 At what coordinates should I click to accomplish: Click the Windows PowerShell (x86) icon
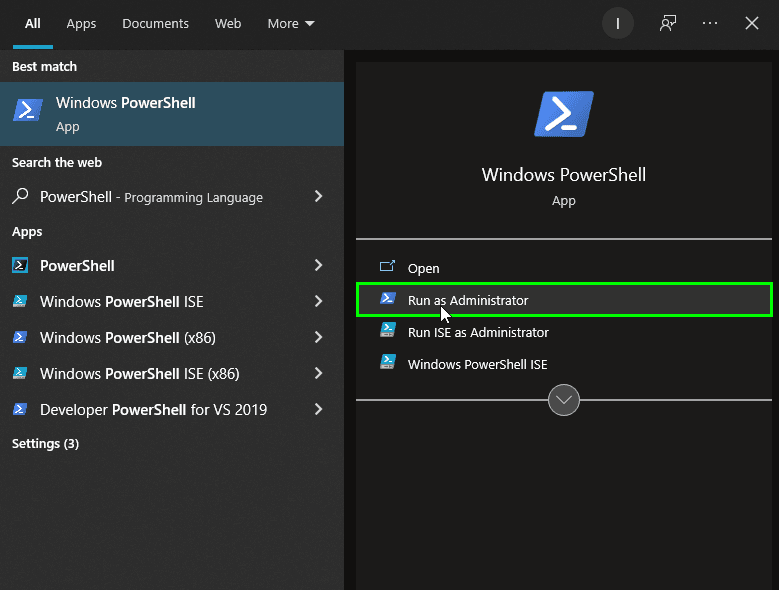pyautogui.click(x=20, y=337)
